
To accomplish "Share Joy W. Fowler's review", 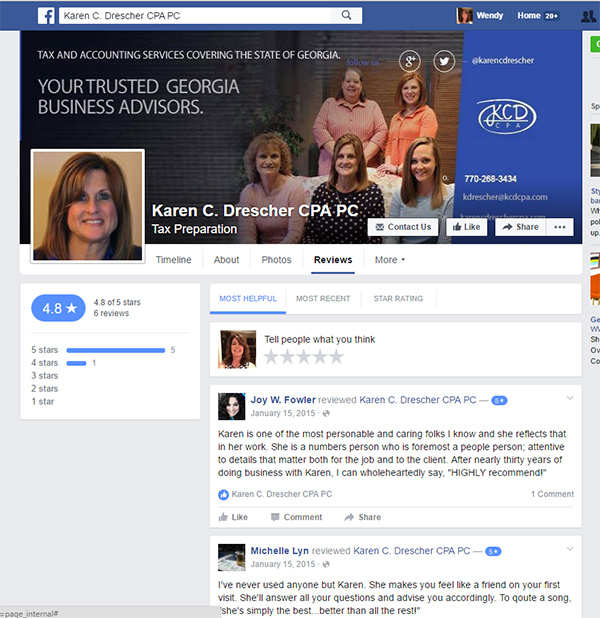I will [363, 517].
